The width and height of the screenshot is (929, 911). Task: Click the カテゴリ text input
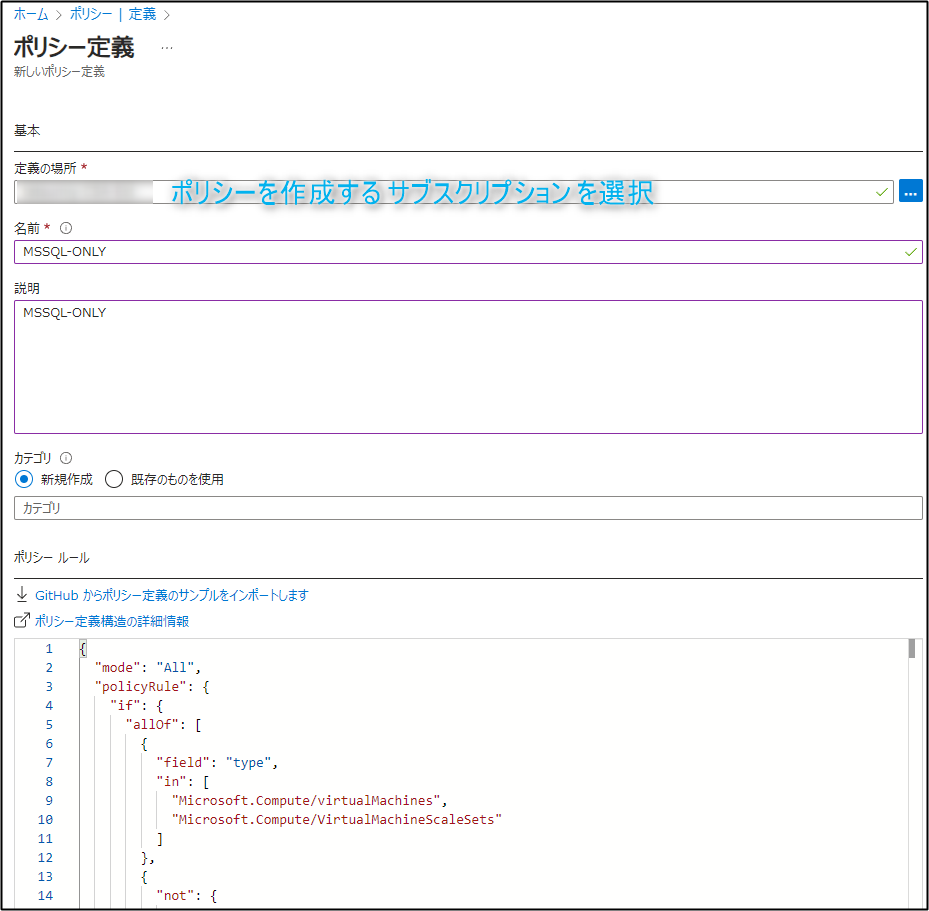(468, 508)
